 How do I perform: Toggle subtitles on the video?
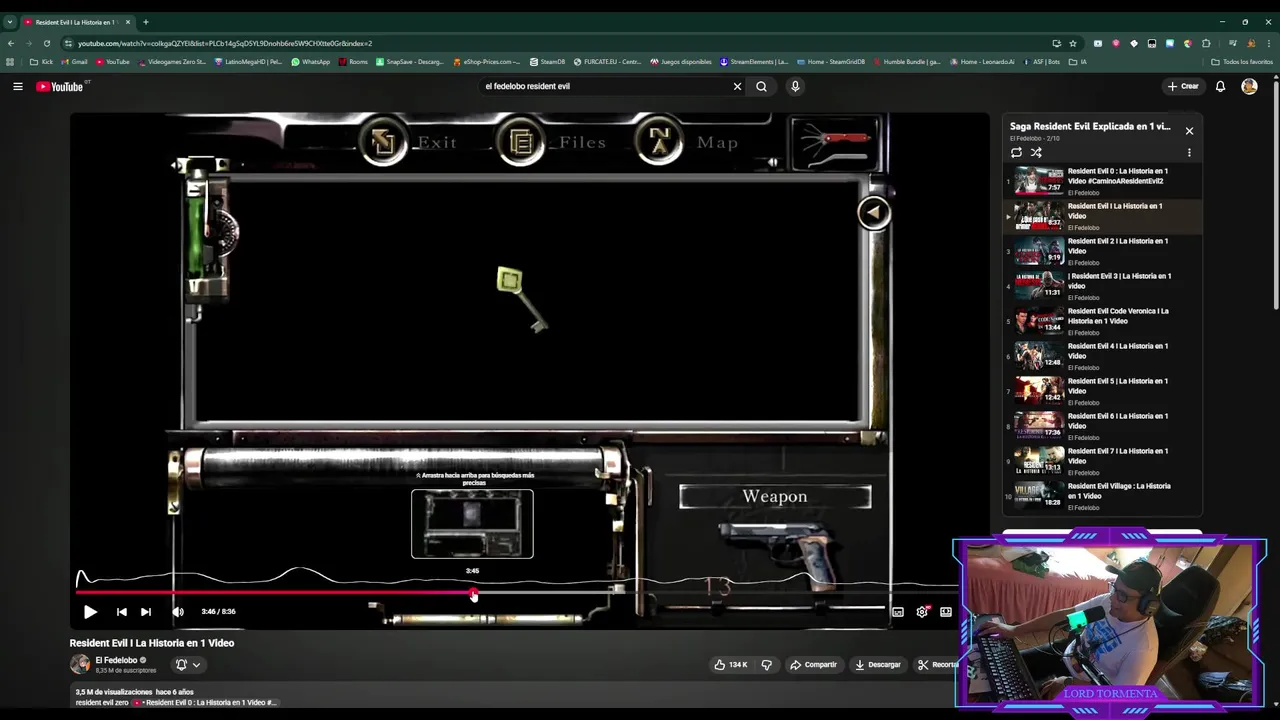tap(898, 612)
